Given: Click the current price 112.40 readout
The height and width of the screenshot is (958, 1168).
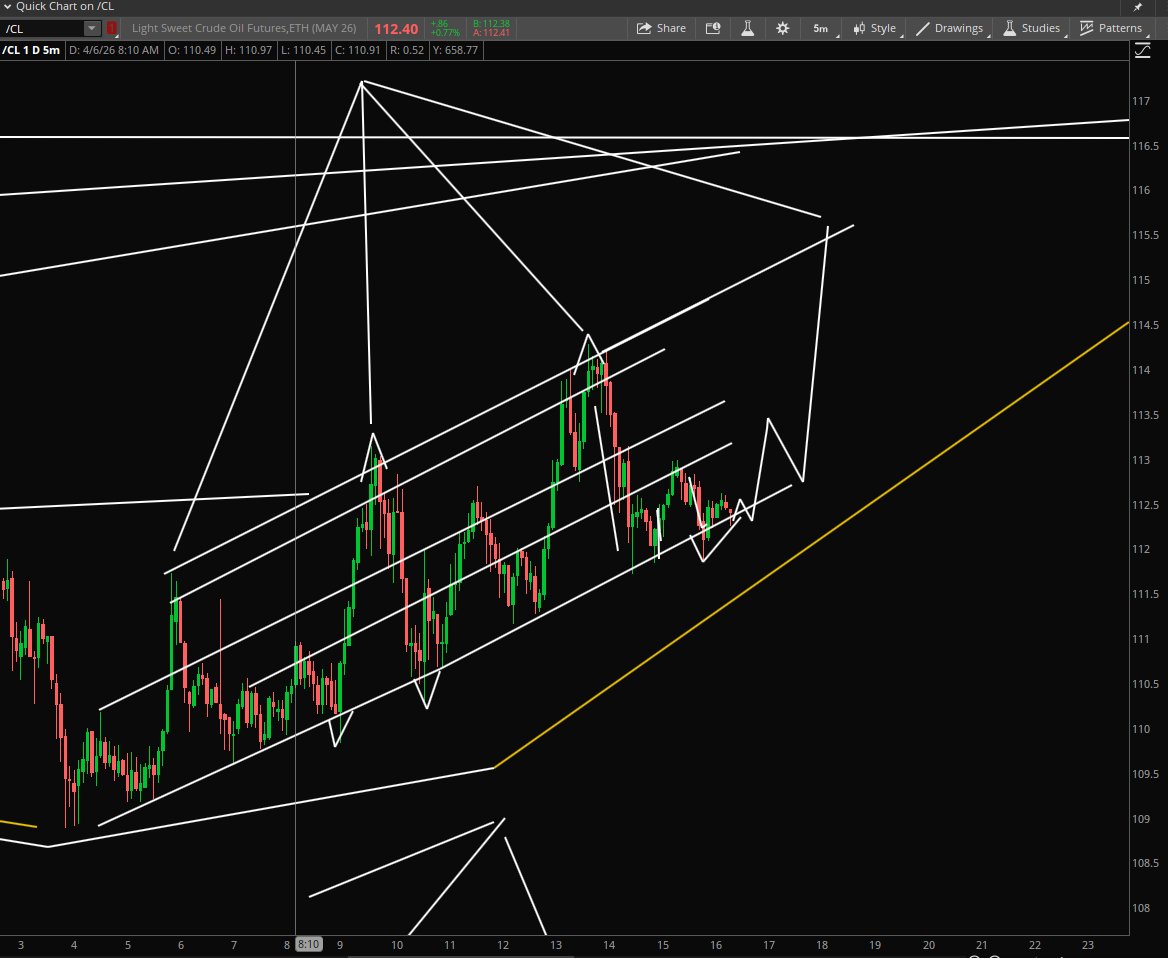Looking at the screenshot, I should tap(396, 28).
